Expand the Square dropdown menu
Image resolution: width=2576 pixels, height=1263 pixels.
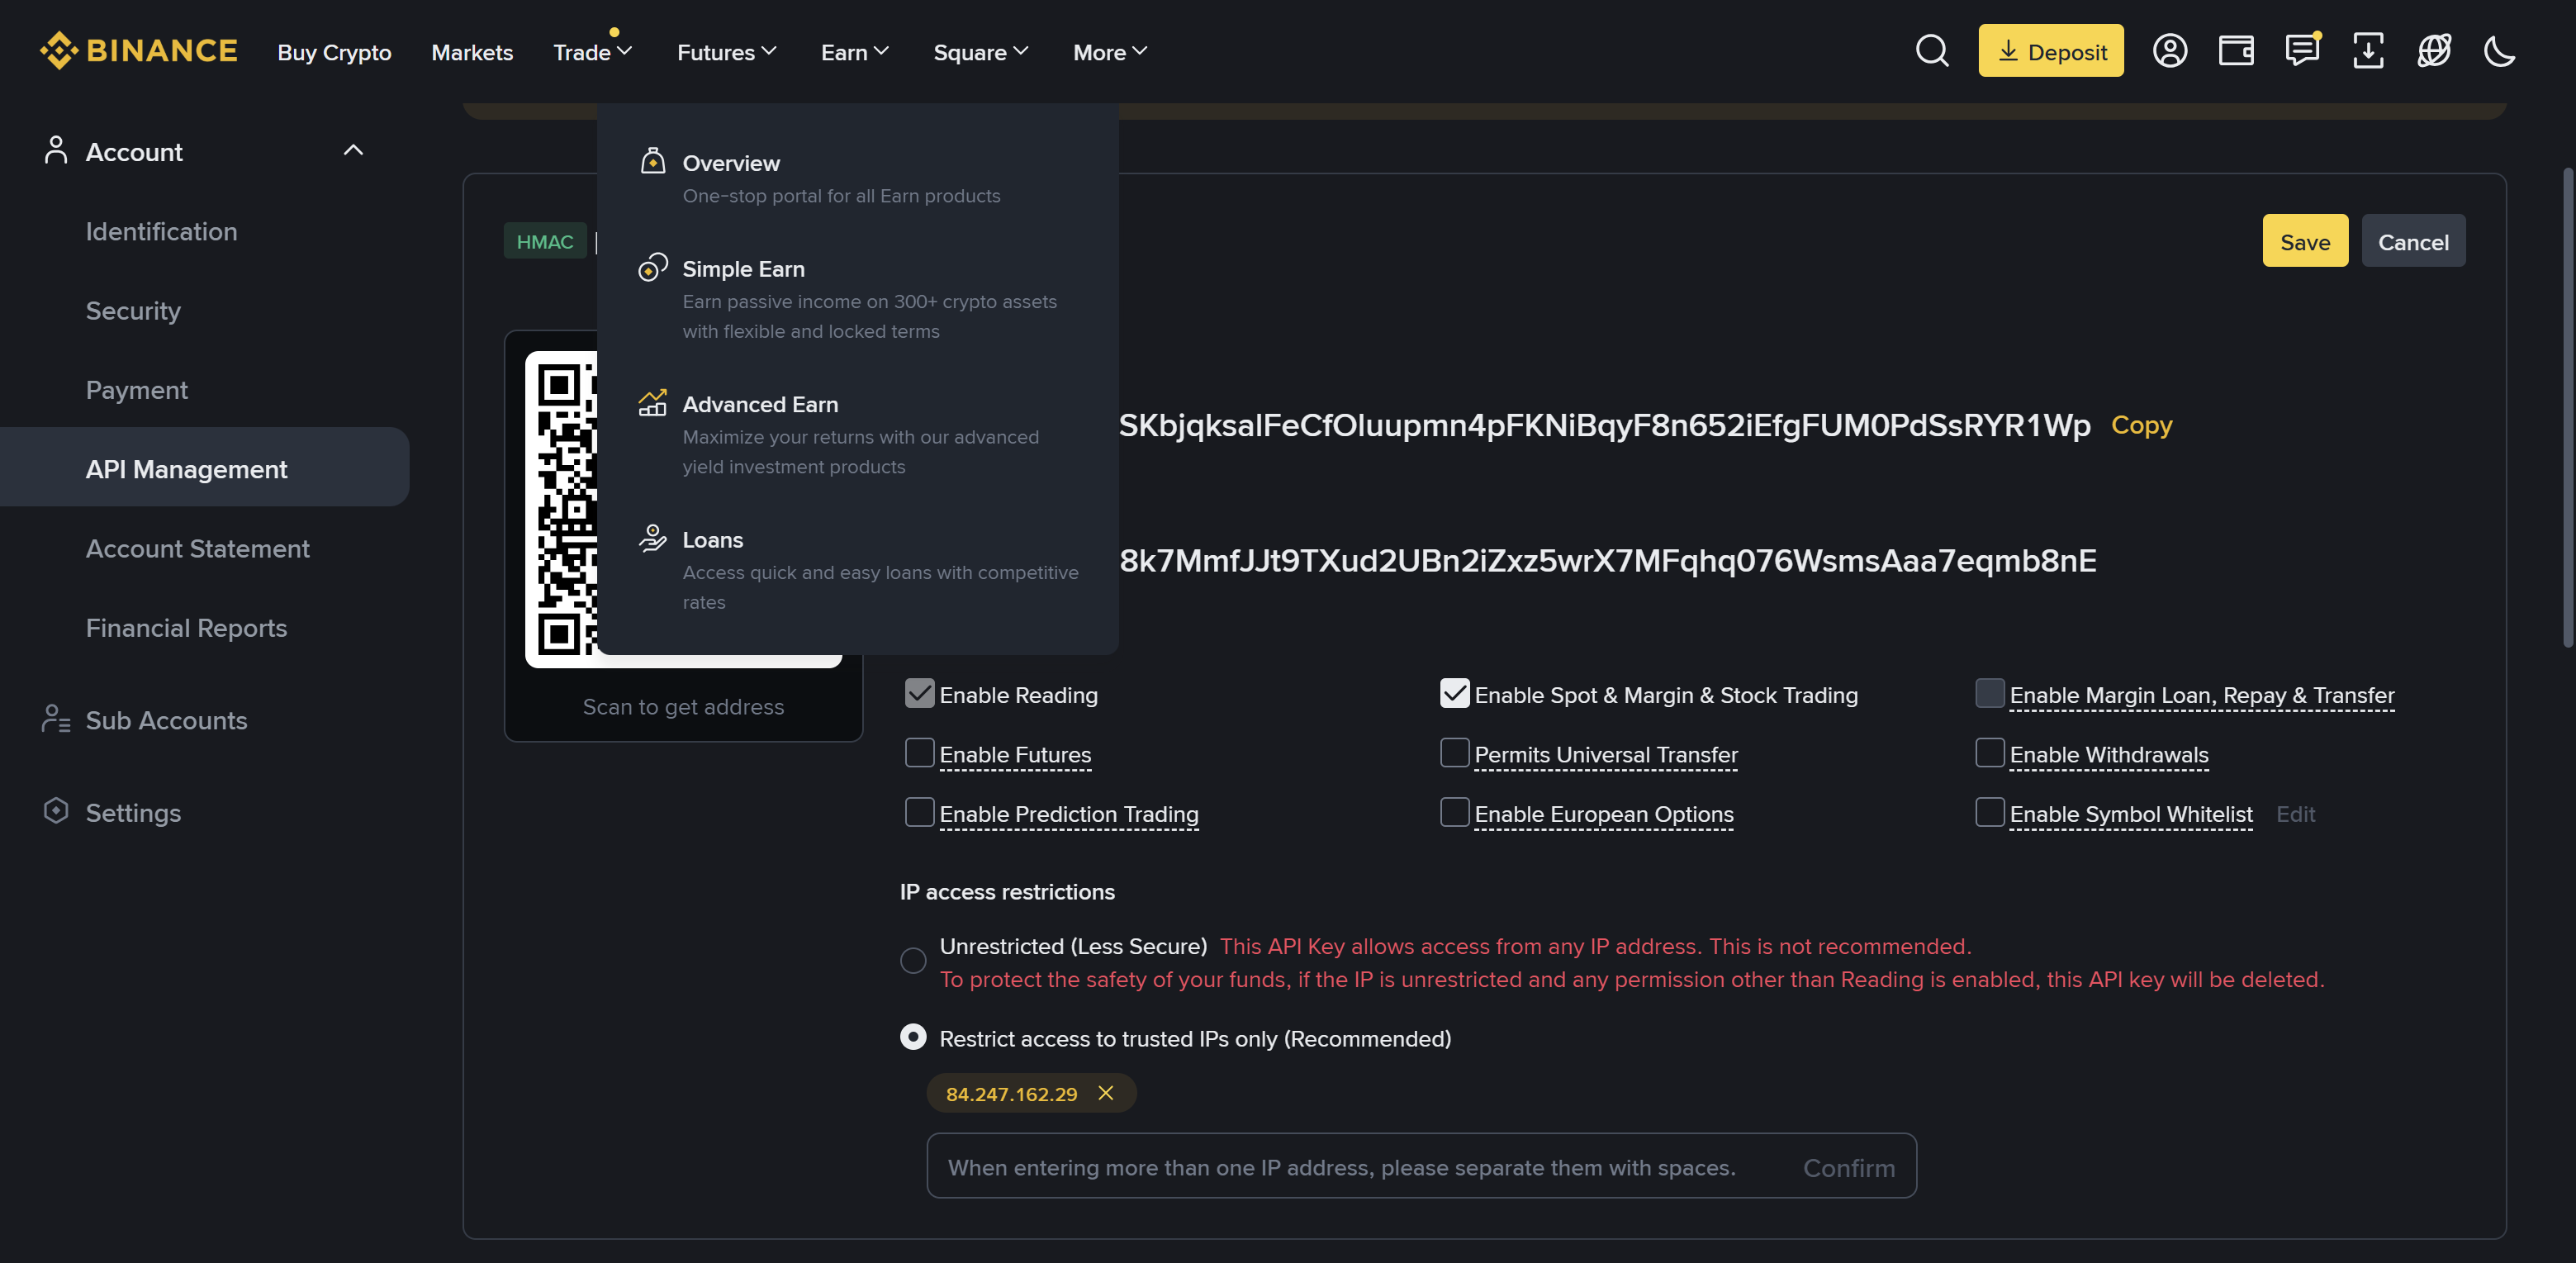click(x=981, y=52)
